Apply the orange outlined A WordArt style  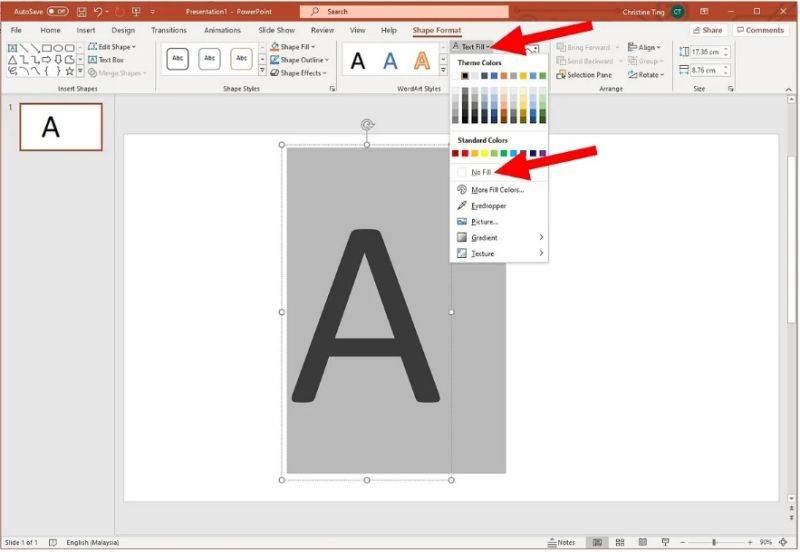(x=422, y=61)
